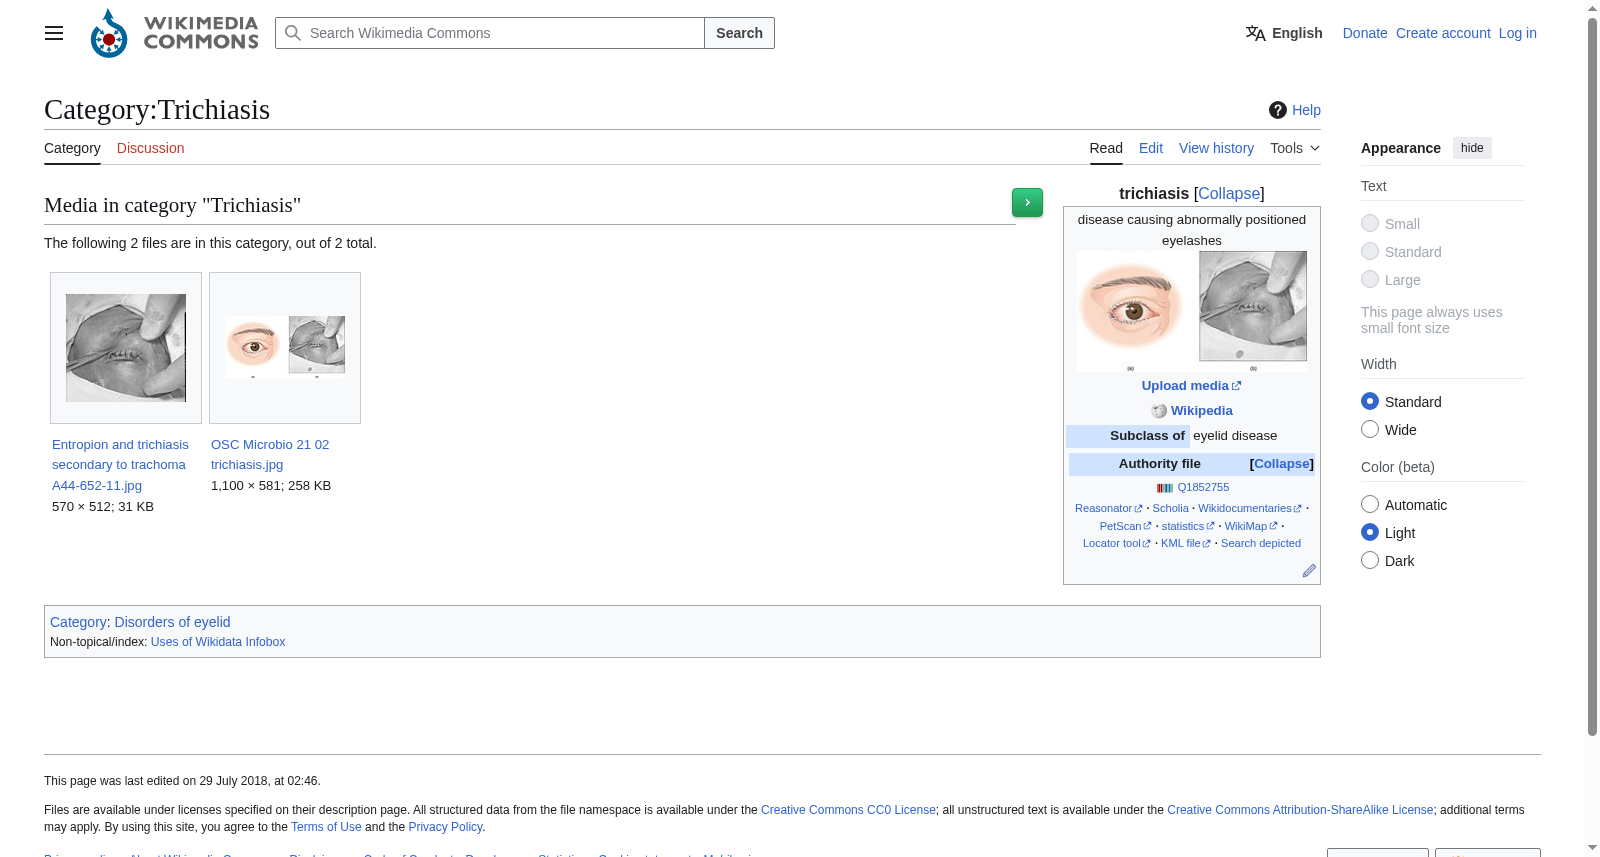Select the Large text size option
Screen dimensions: 1600x857
pos(1370,279)
